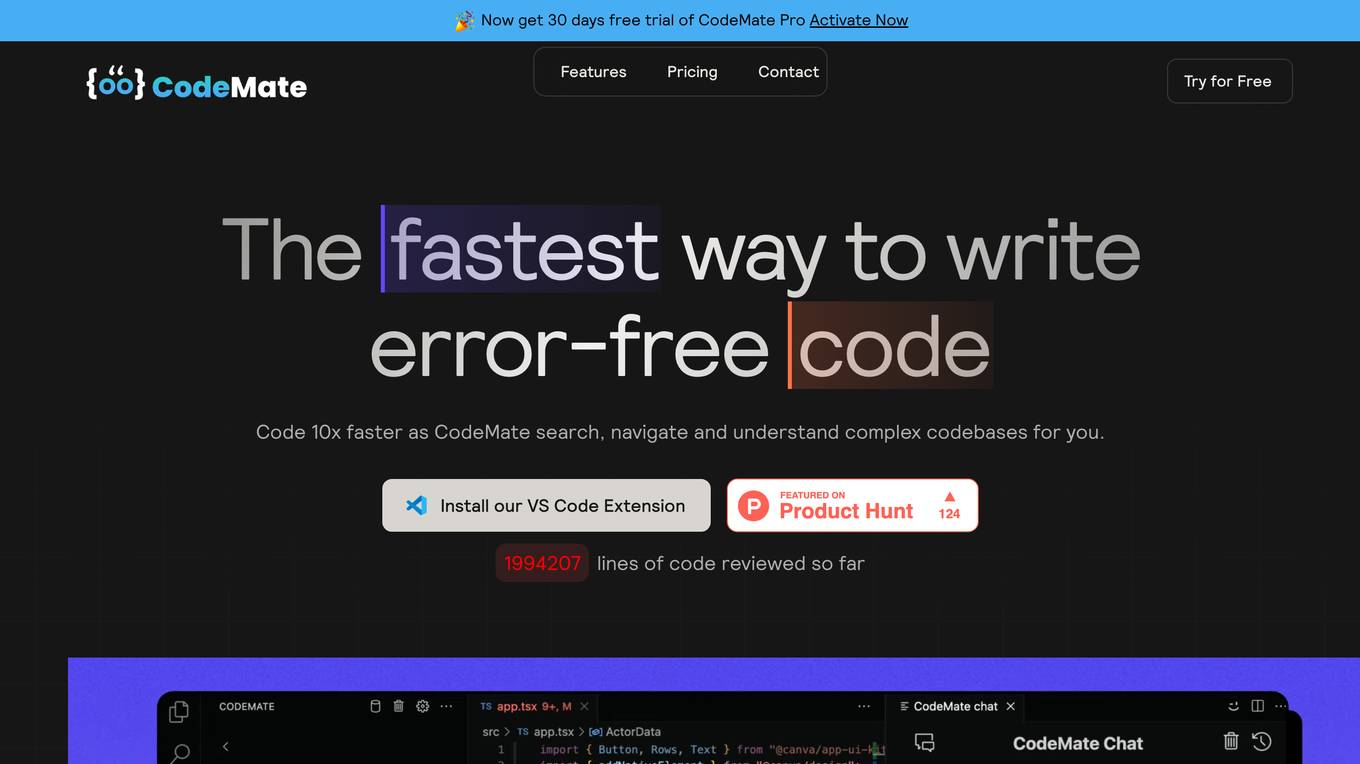This screenshot has width=1360, height=764.
Task: Click the 1994207 lines counter
Action: [x=542, y=563]
